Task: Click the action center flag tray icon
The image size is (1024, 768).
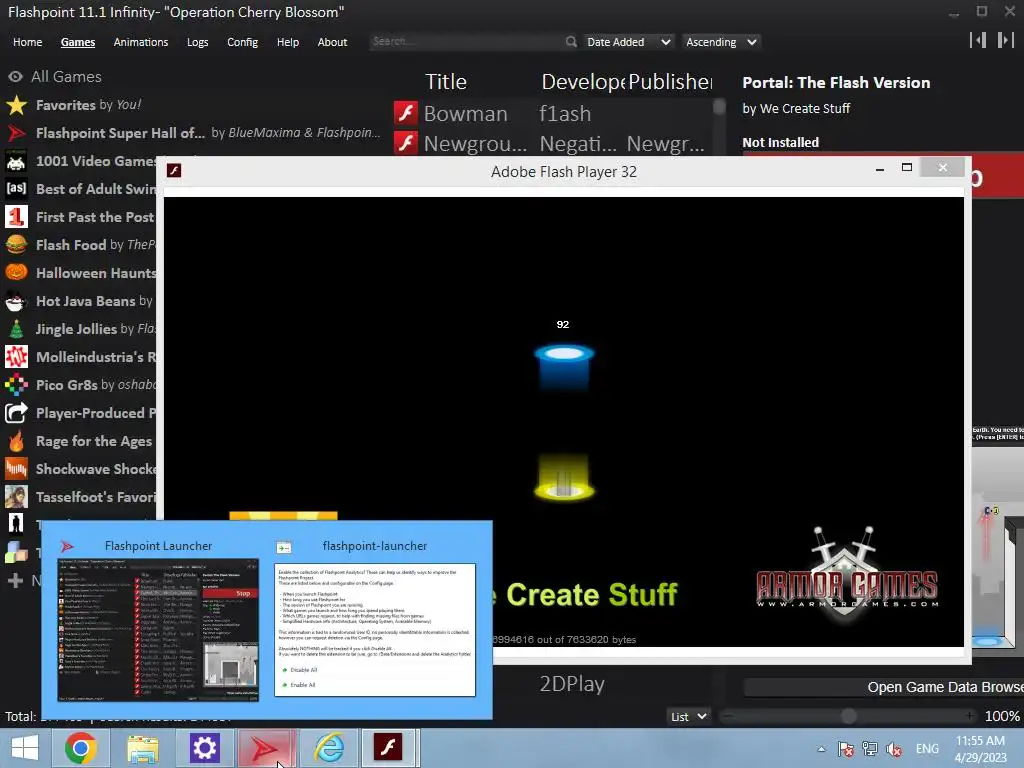Action: click(x=846, y=749)
